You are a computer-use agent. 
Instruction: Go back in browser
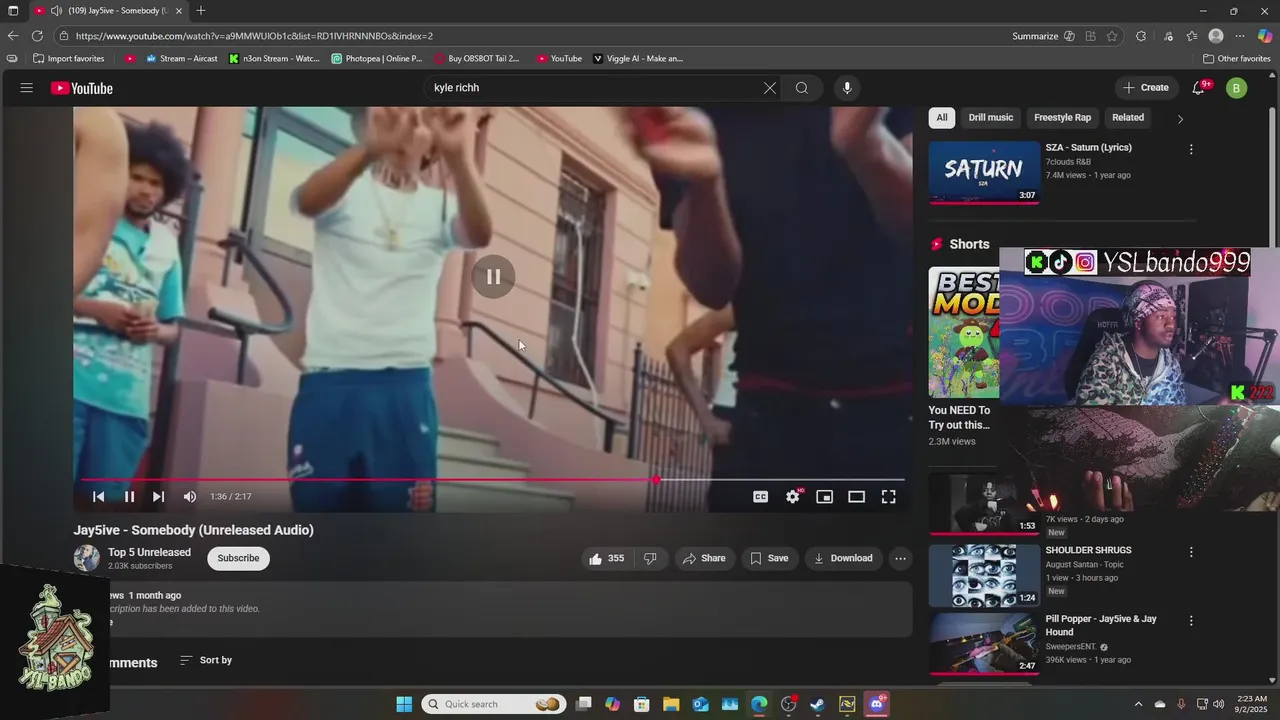[x=13, y=36]
